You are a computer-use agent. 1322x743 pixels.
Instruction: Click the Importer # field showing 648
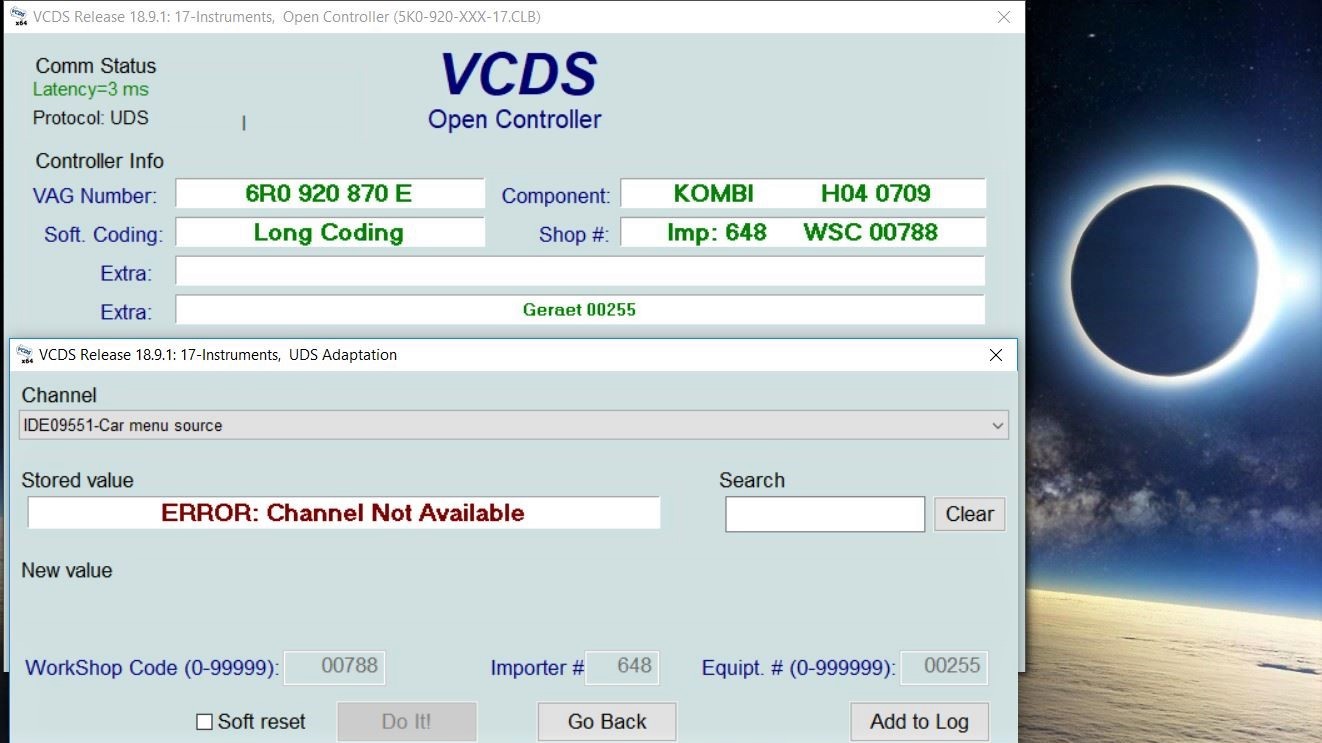click(622, 667)
